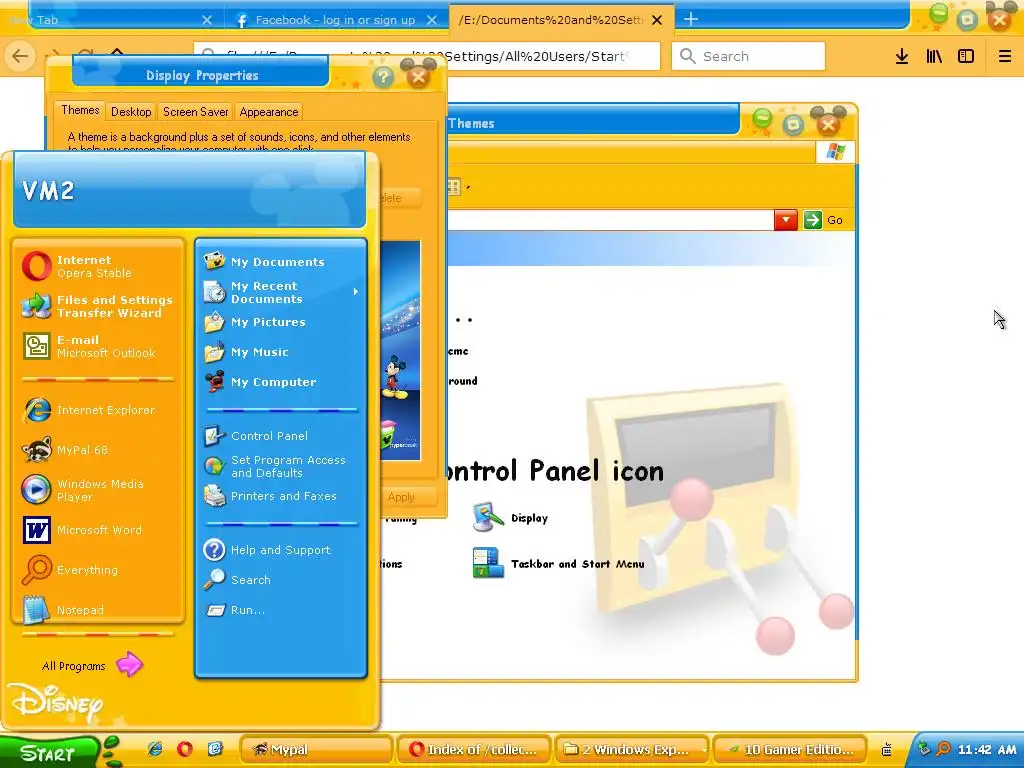The height and width of the screenshot is (768, 1024).
Task: Open browser library icon
Action: coord(934,56)
